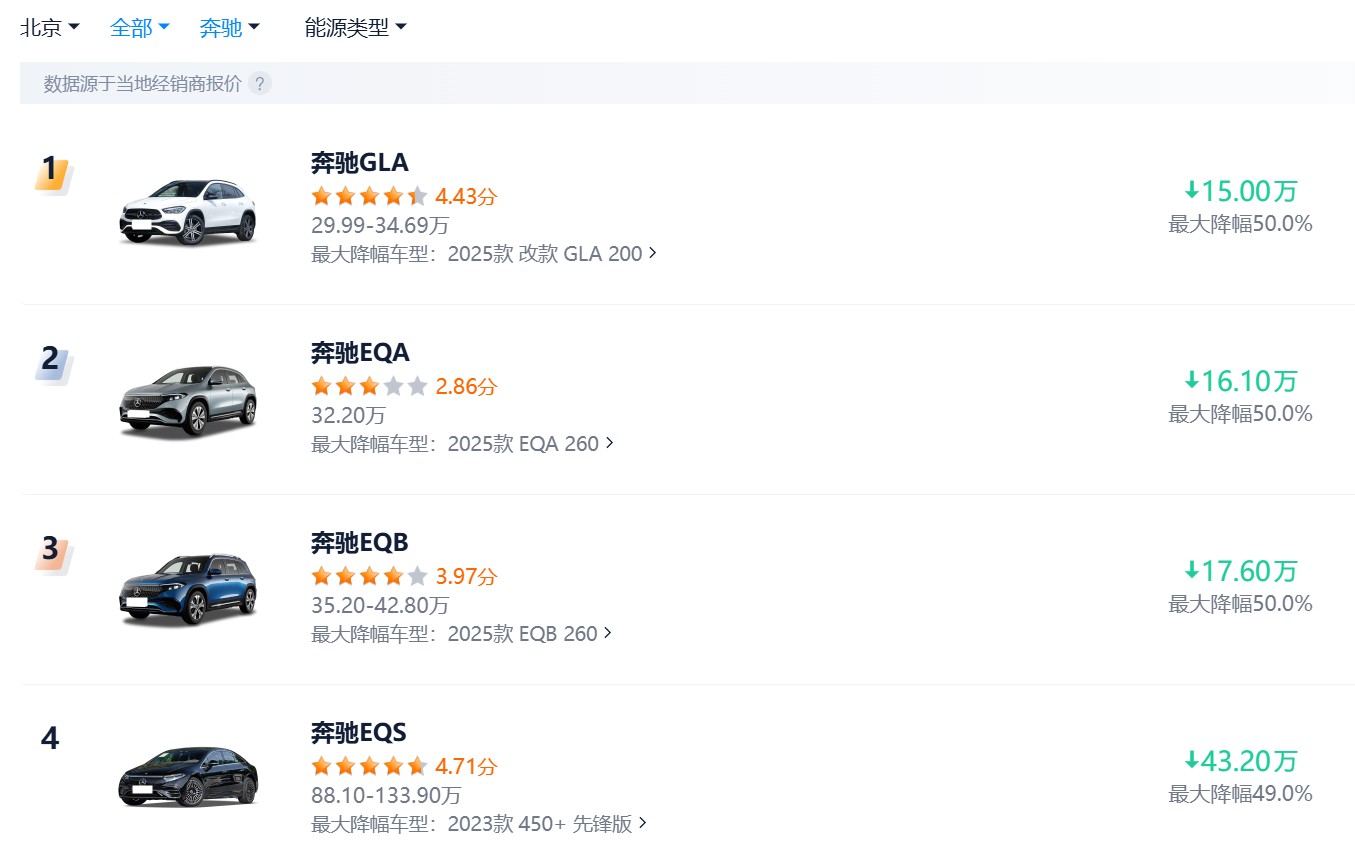Expand the 能源类型 dropdown

(356, 28)
